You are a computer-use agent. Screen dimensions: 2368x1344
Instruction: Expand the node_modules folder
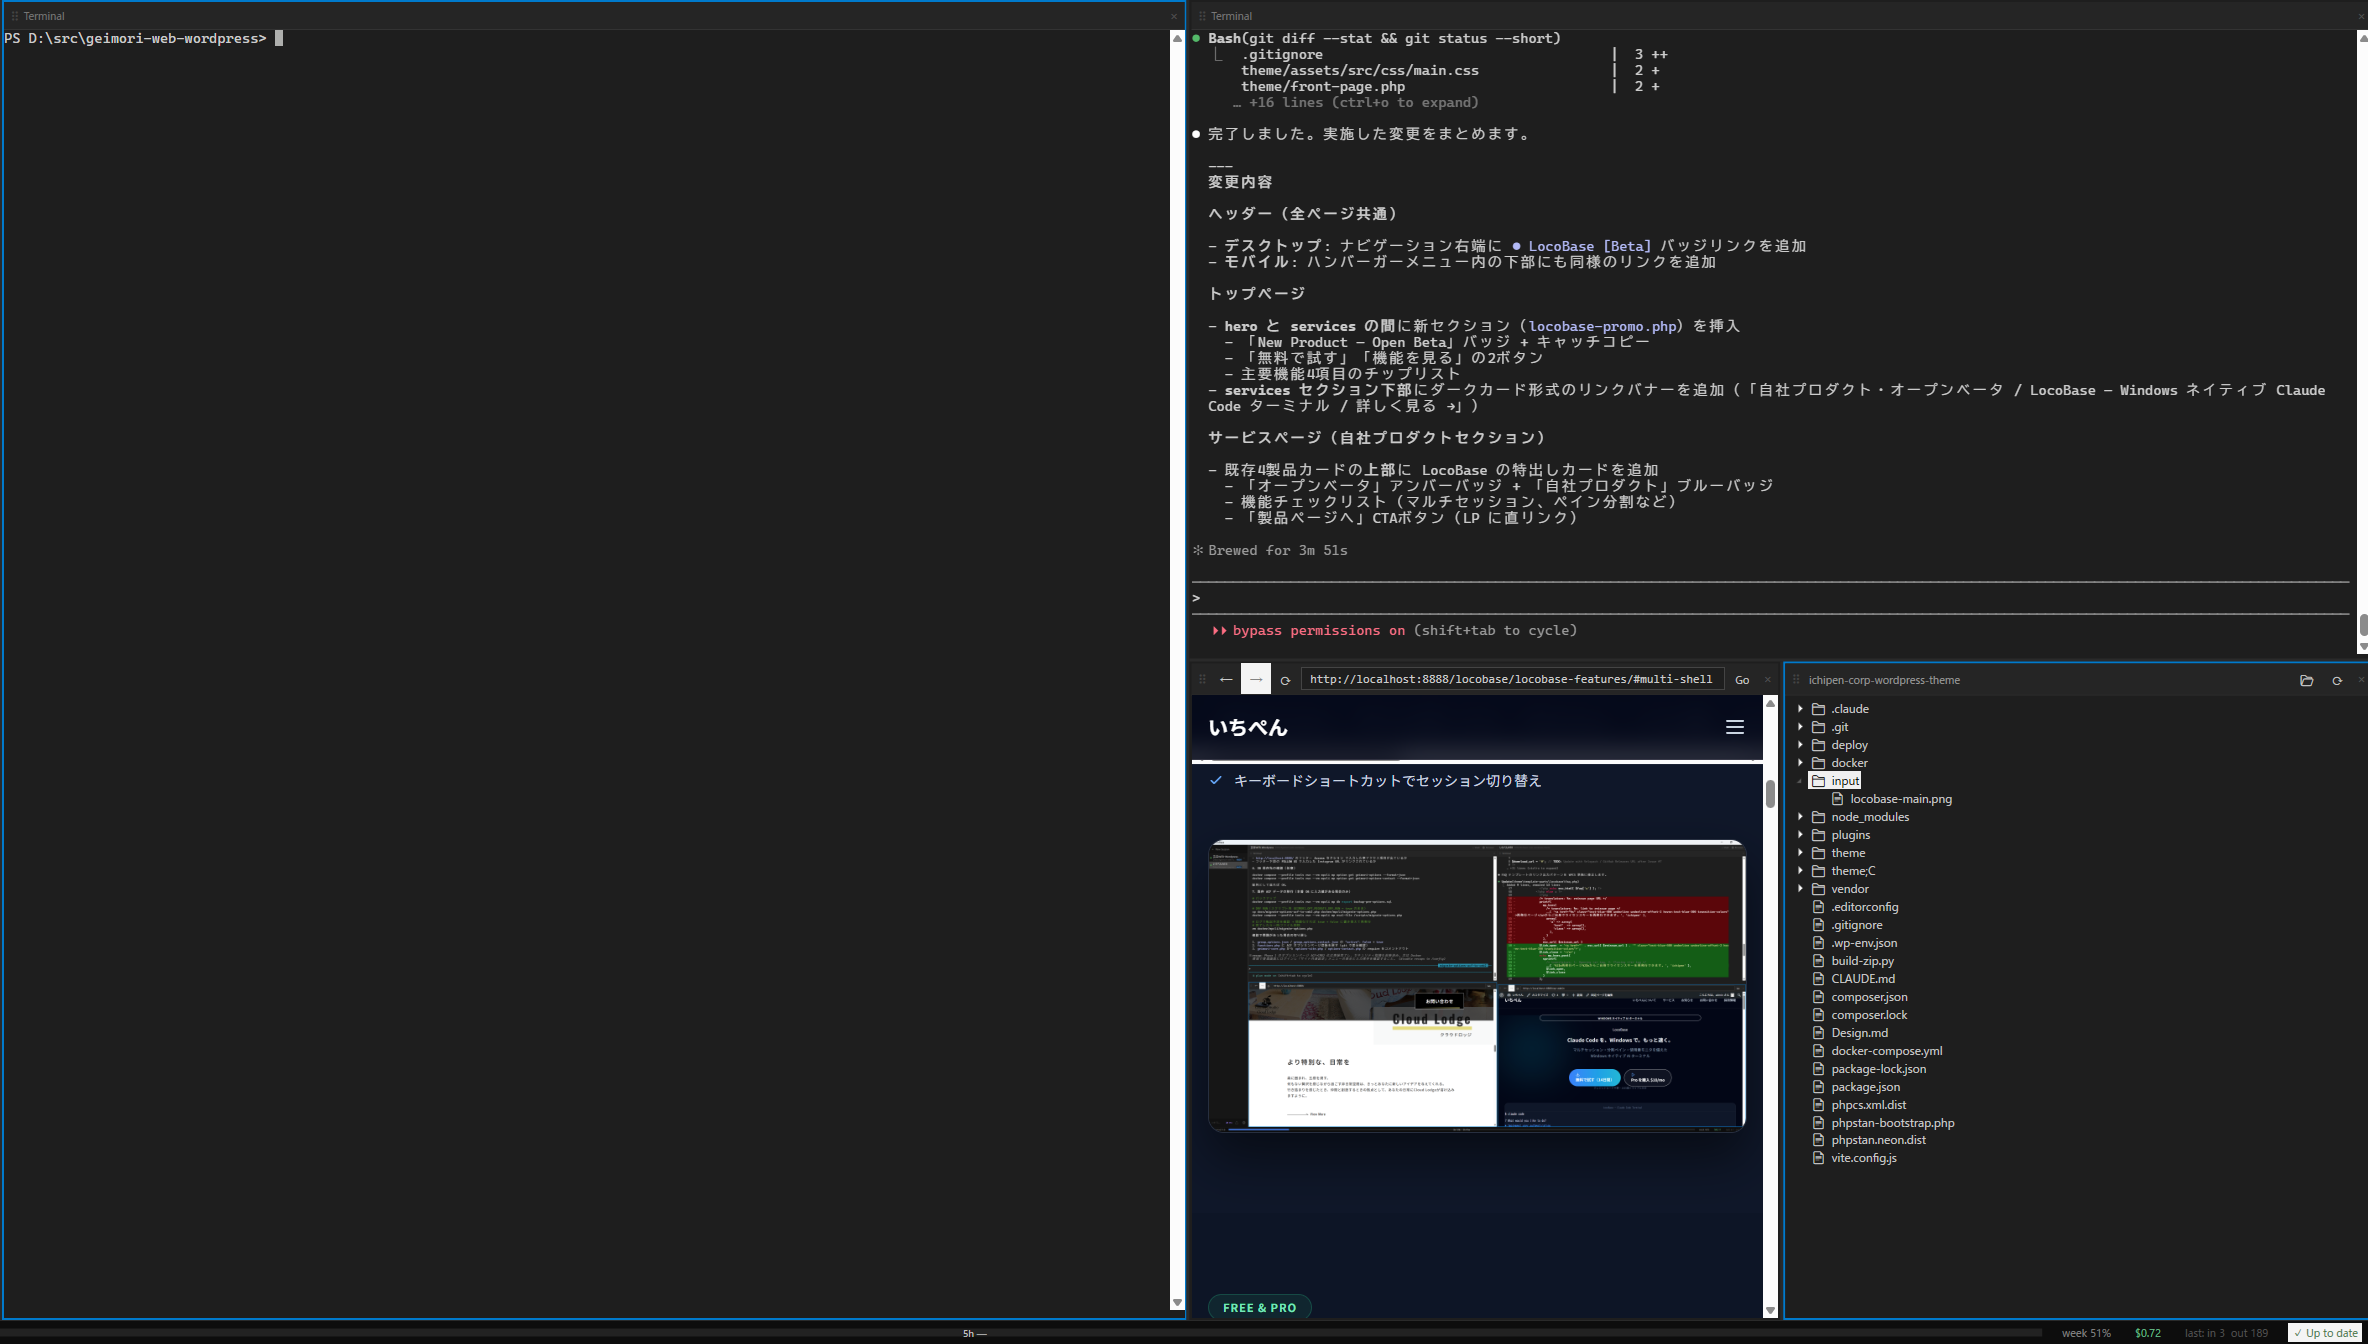pyautogui.click(x=1801, y=817)
